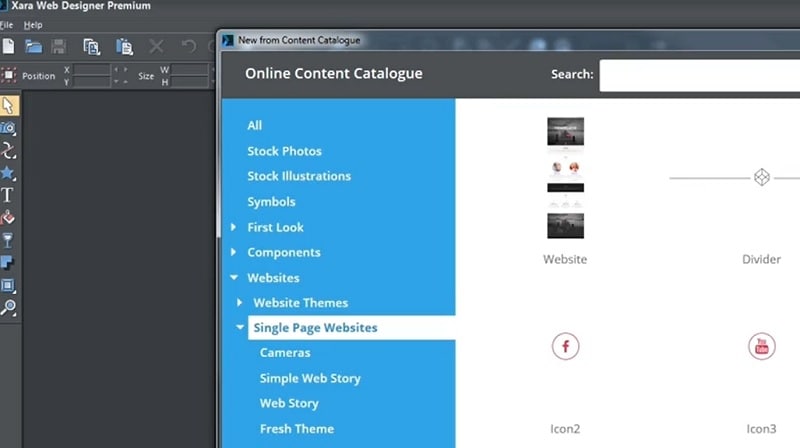The height and width of the screenshot is (448, 800).
Task: Select the Text tool
Action: click(8, 195)
